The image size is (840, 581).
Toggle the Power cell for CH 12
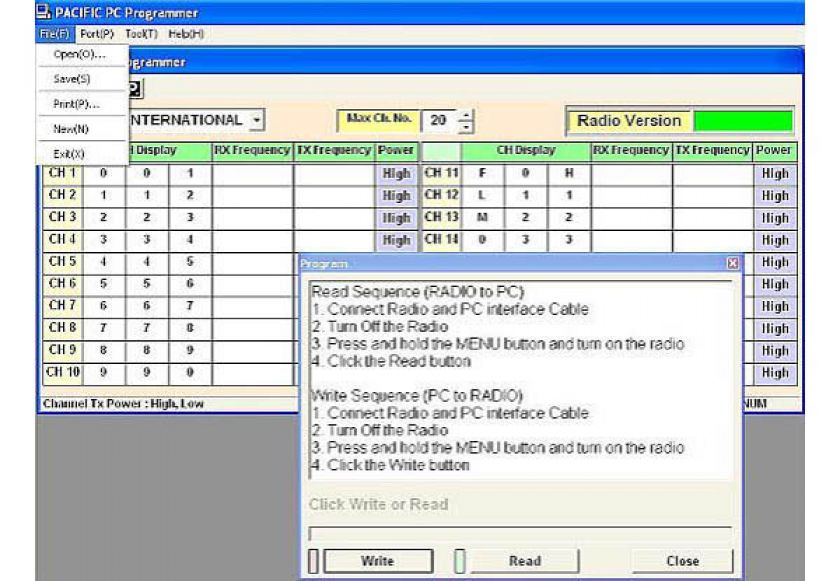point(775,196)
